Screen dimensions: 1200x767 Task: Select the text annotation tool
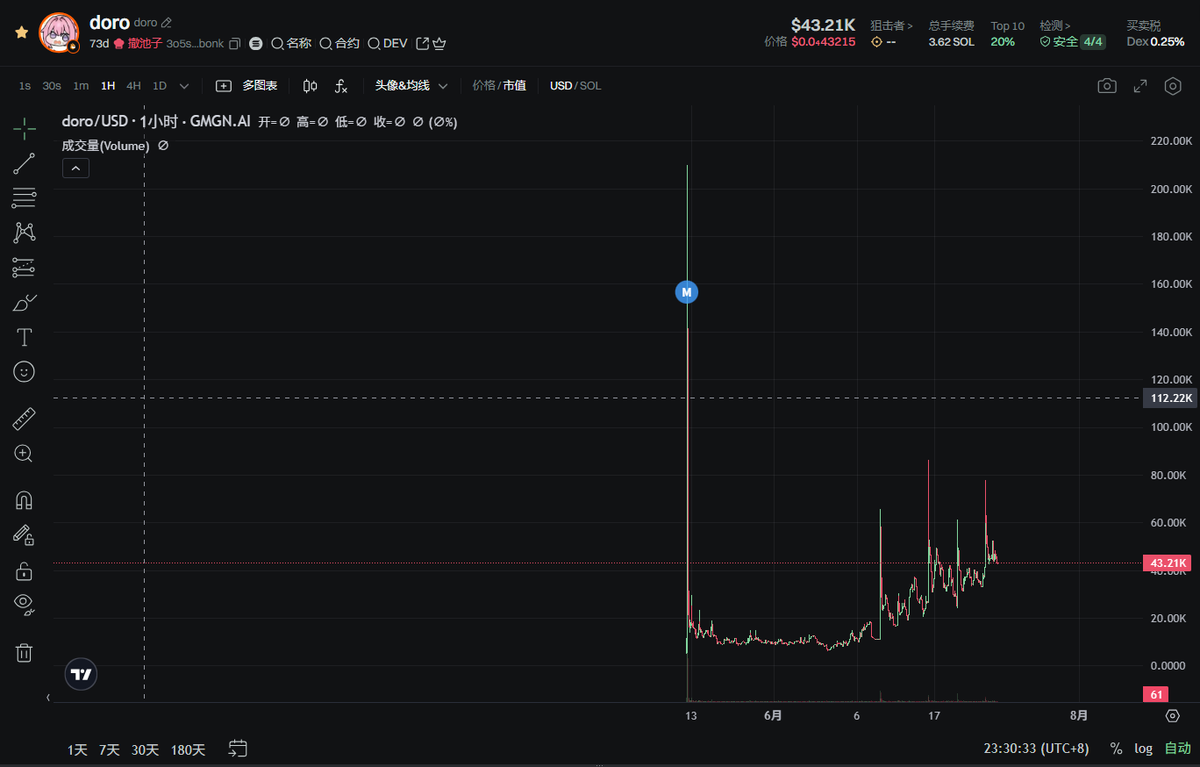pos(24,337)
